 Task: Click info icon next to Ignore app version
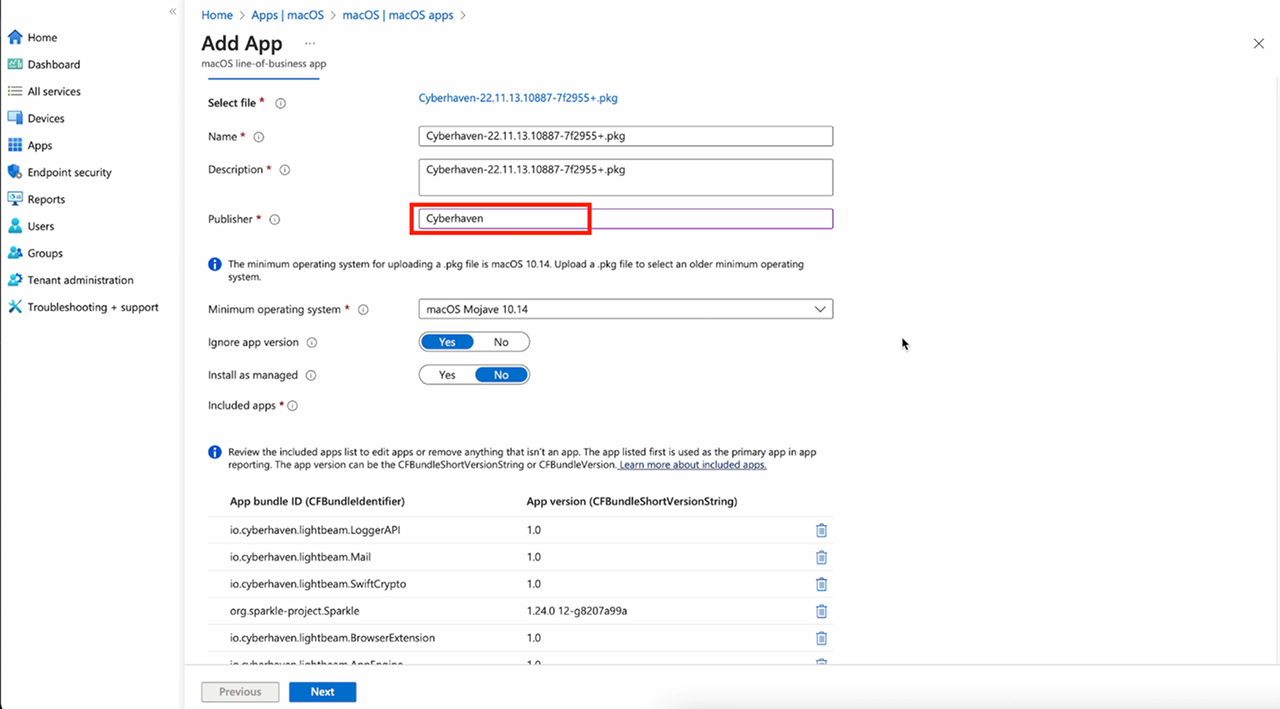pyautogui.click(x=311, y=342)
